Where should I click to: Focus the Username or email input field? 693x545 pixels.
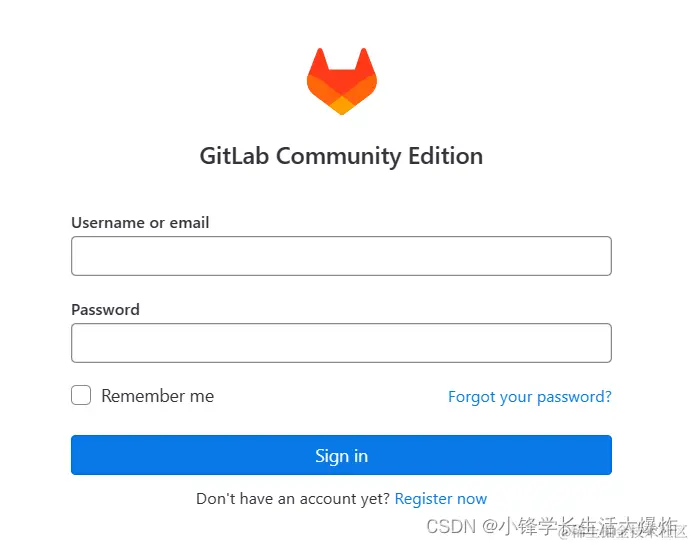tap(341, 256)
